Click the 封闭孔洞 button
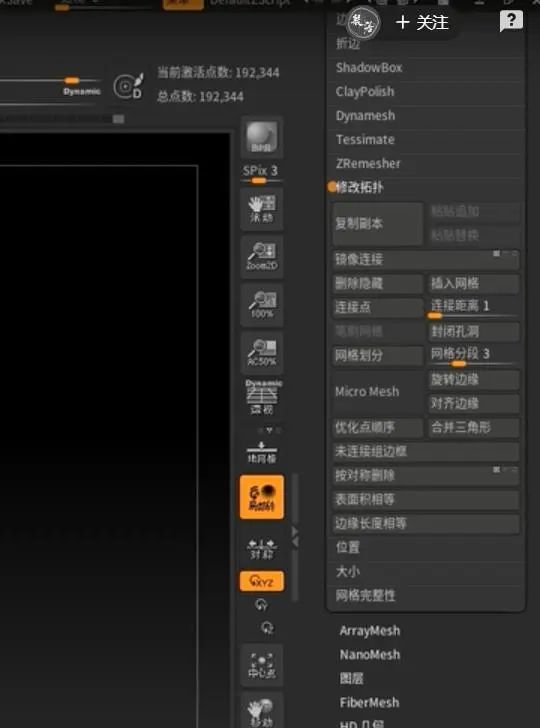The width and height of the screenshot is (540, 728). [x=474, y=332]
